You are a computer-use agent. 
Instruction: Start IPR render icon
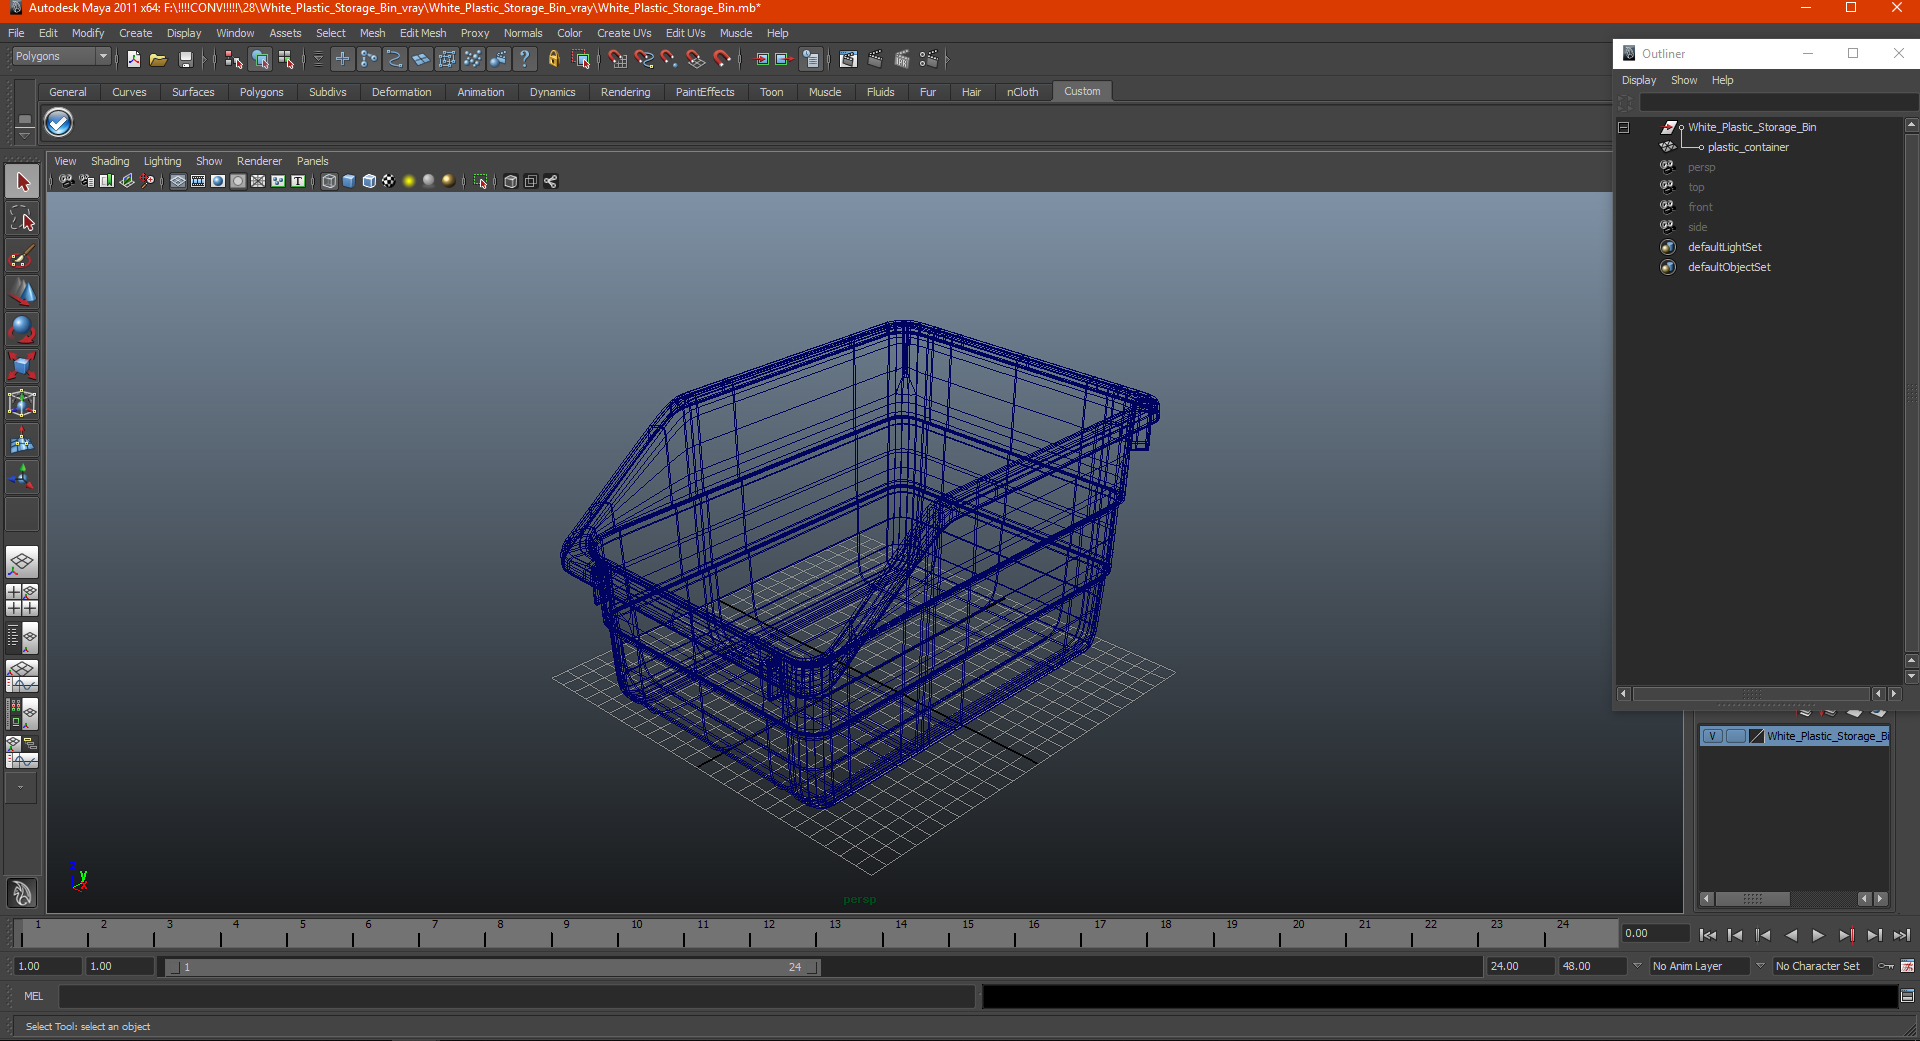tap(901, 60)
